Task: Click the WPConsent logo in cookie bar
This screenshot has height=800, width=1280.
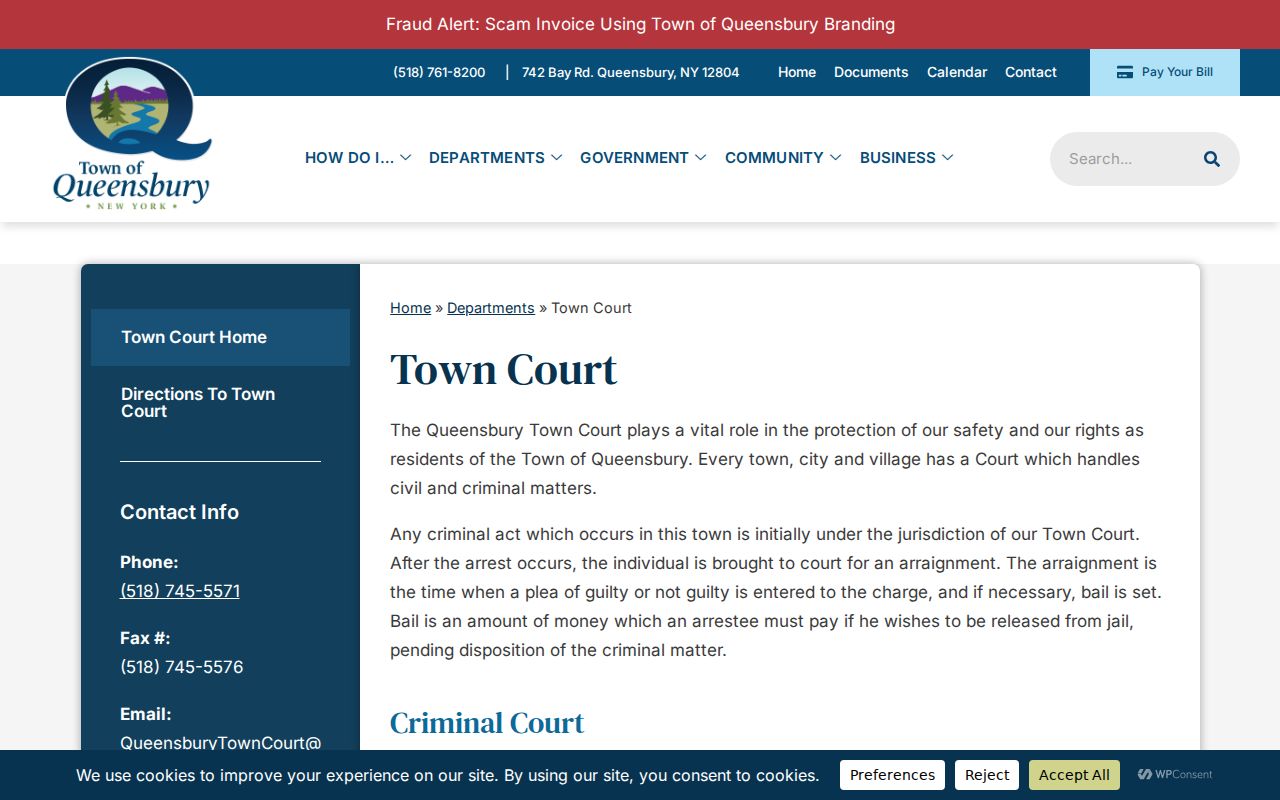Action: pos(1175,775)
